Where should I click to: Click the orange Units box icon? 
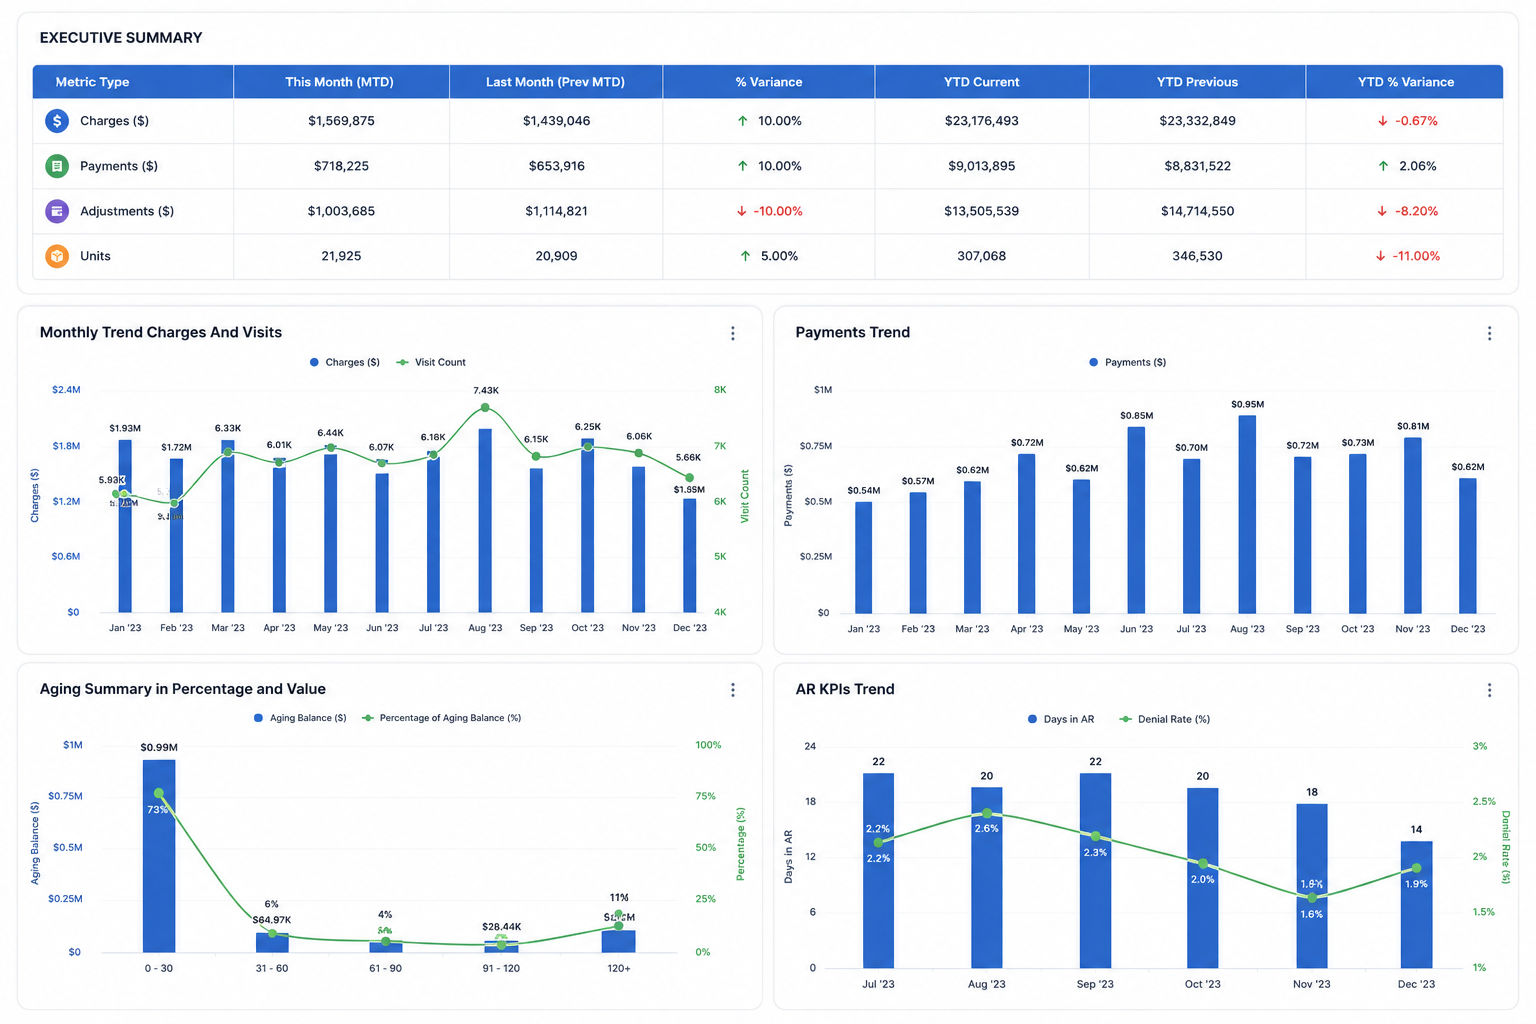coord(57,256)
